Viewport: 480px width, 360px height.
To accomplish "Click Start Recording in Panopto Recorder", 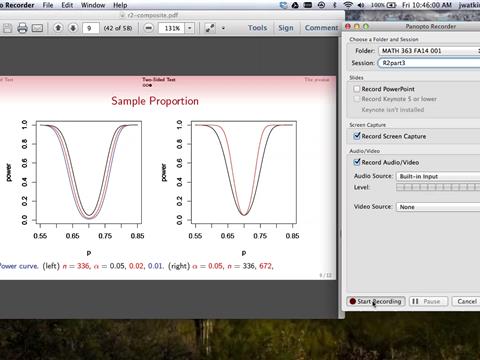I will pos(376,301).
